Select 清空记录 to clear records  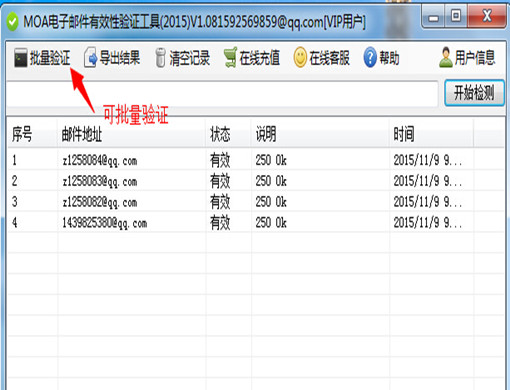(x=183, y=57)
